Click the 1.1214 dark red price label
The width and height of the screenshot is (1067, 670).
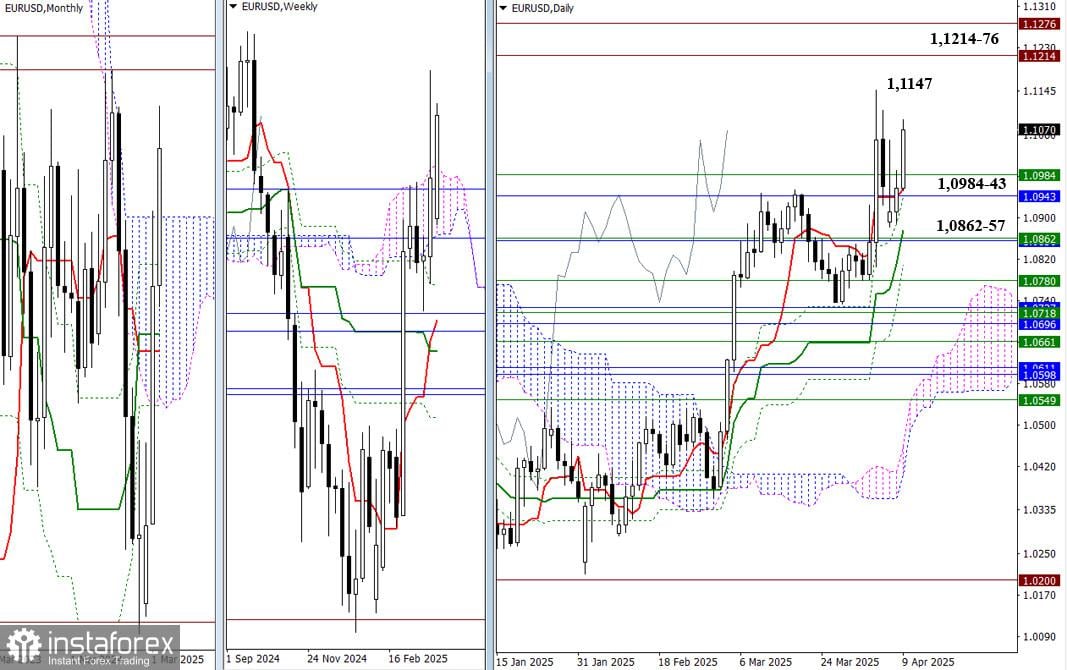click(1038, 56)
